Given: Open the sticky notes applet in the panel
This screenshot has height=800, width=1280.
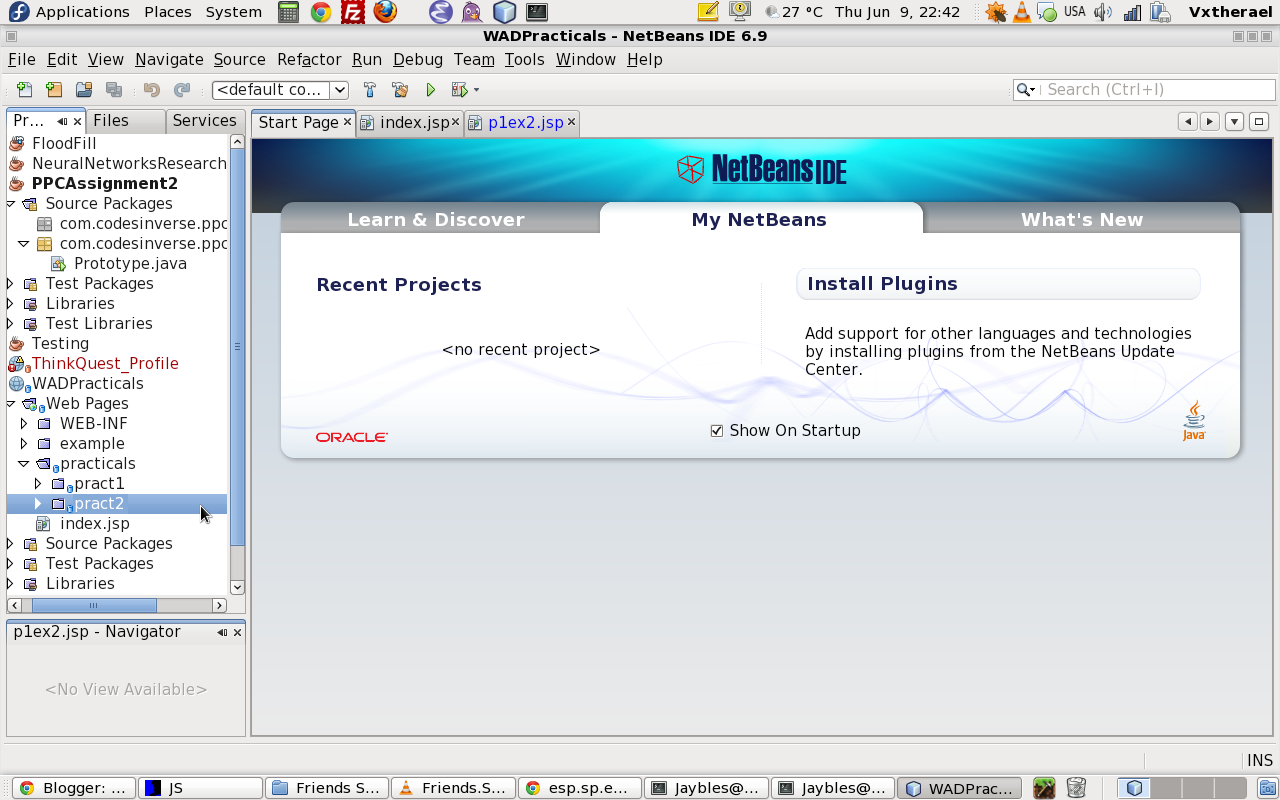Looking at the screenshot, I should click(x=708, y=12).
